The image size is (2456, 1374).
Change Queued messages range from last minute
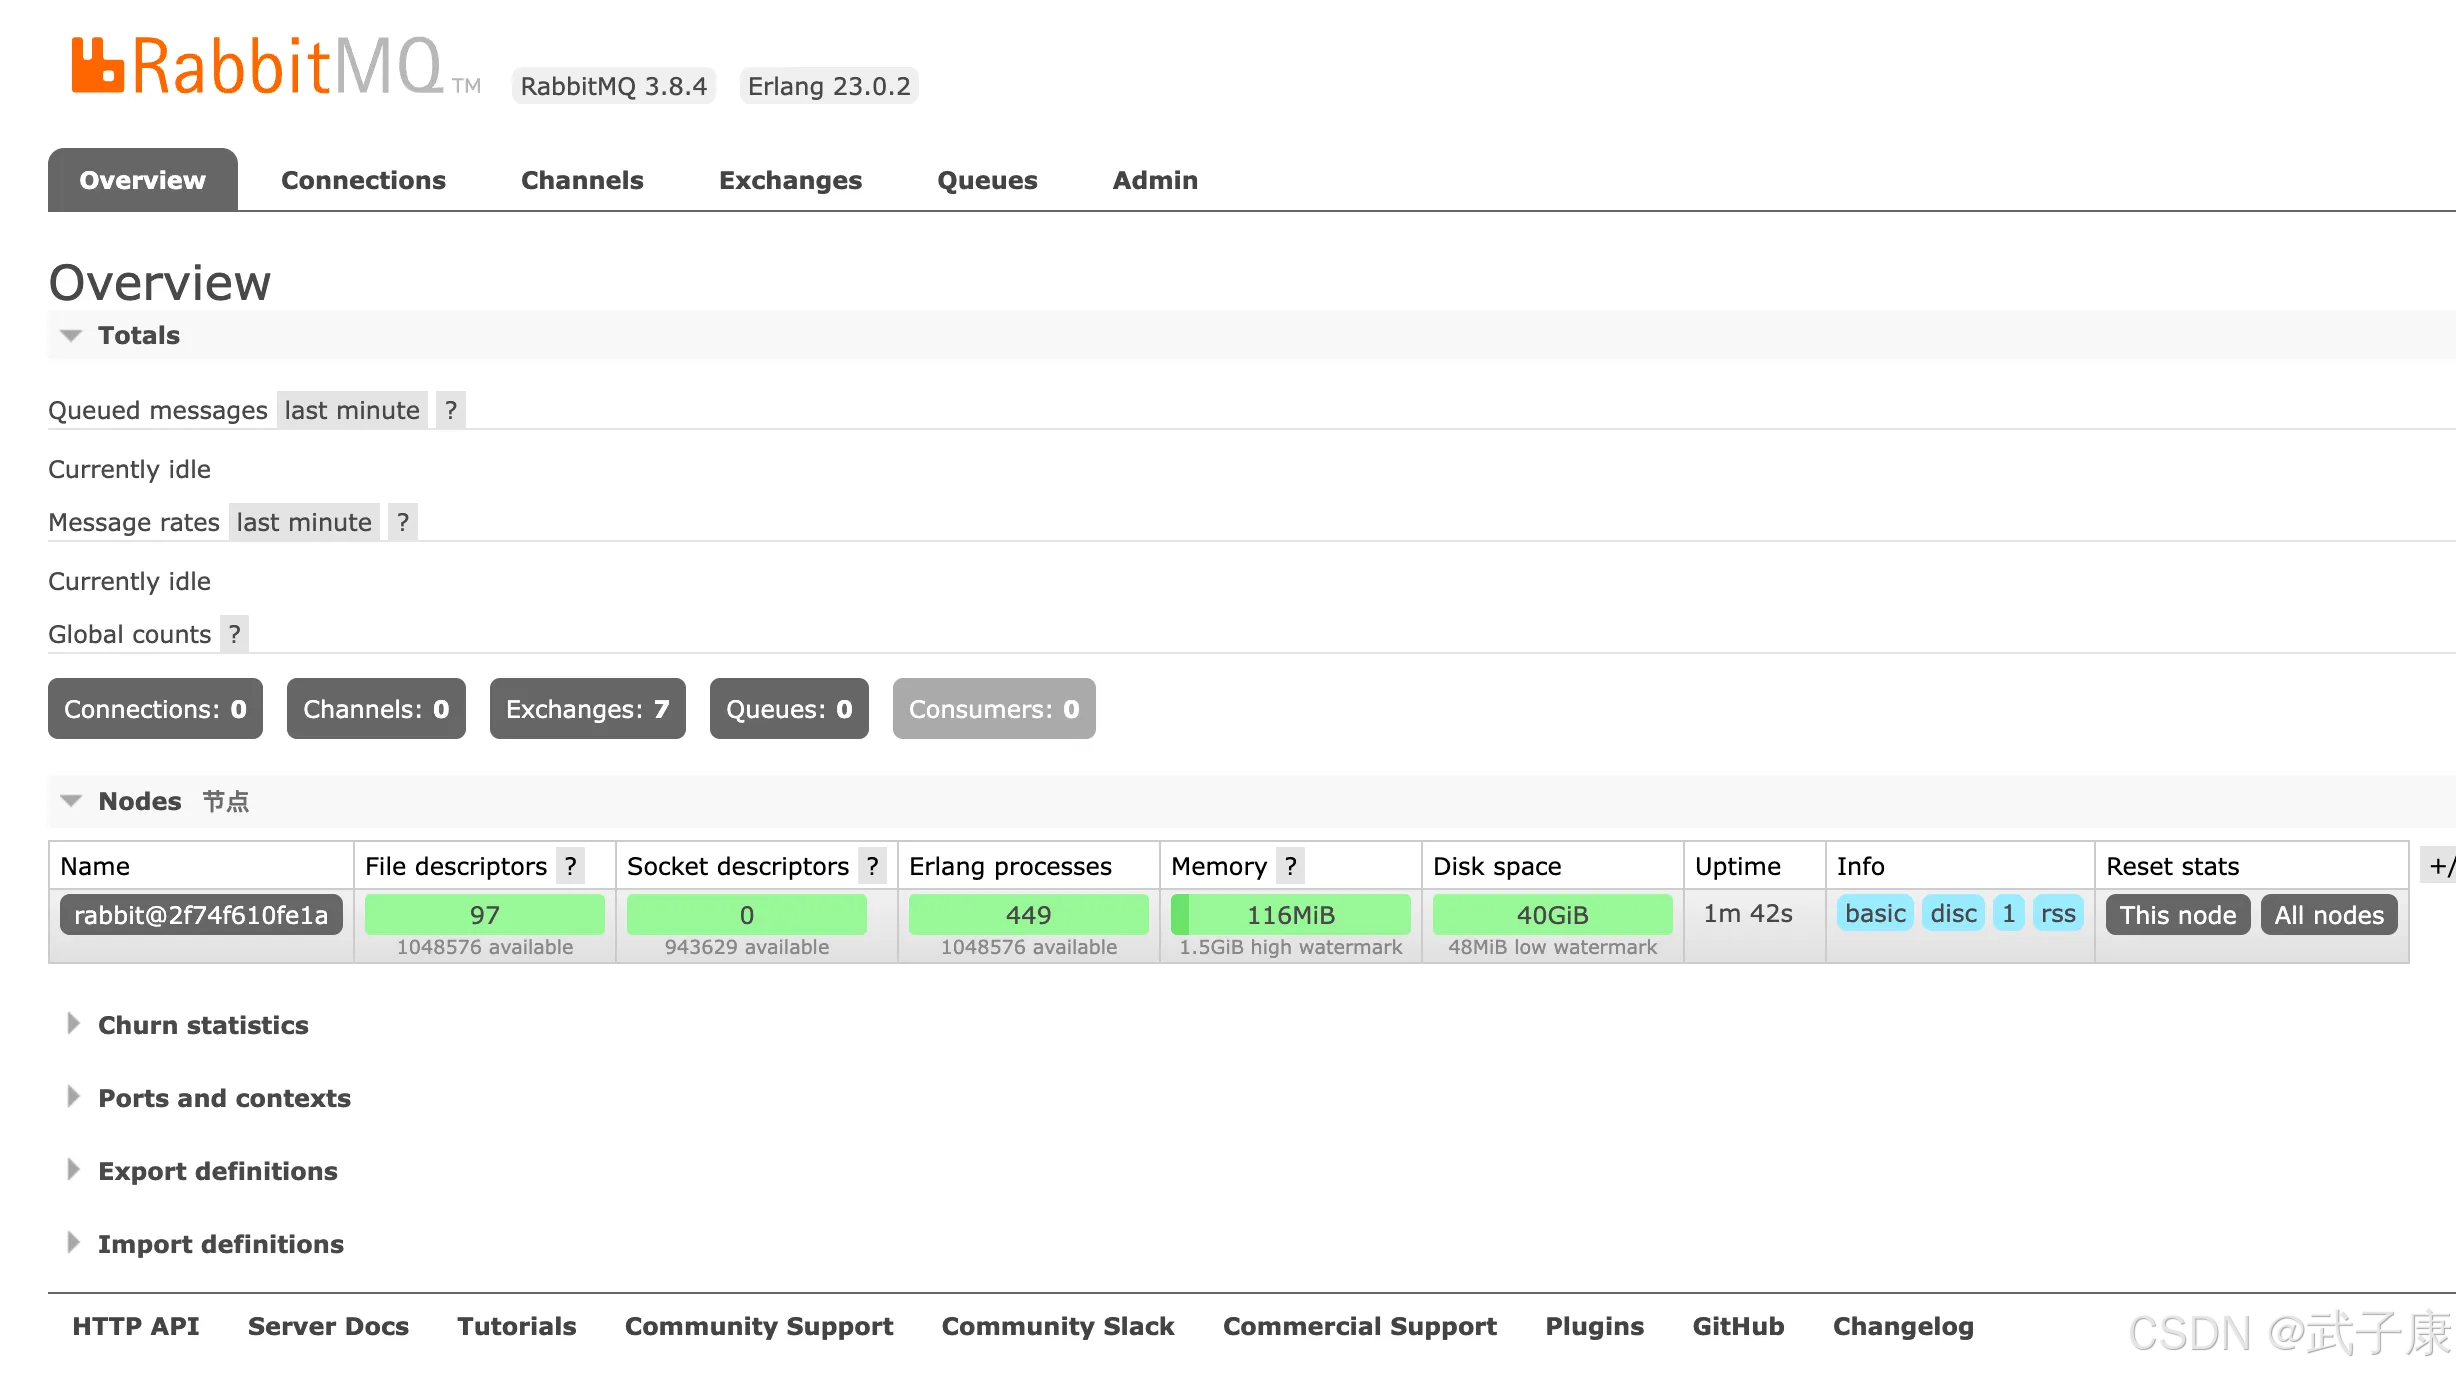352,410
